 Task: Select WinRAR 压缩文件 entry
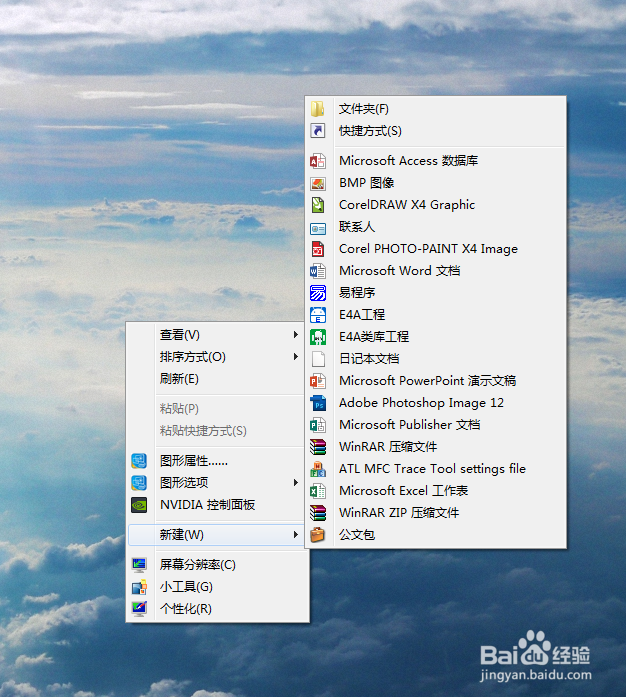click(436, 447)
